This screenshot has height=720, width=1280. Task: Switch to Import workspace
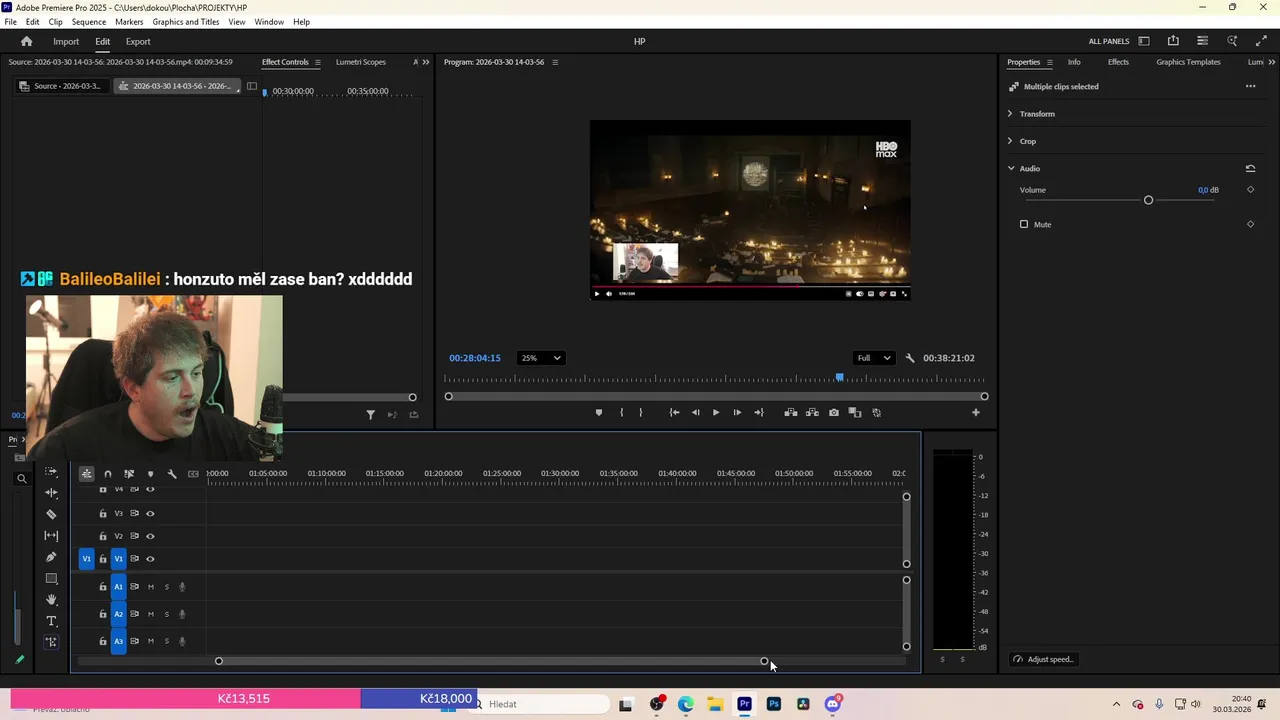tap(66, 42)
